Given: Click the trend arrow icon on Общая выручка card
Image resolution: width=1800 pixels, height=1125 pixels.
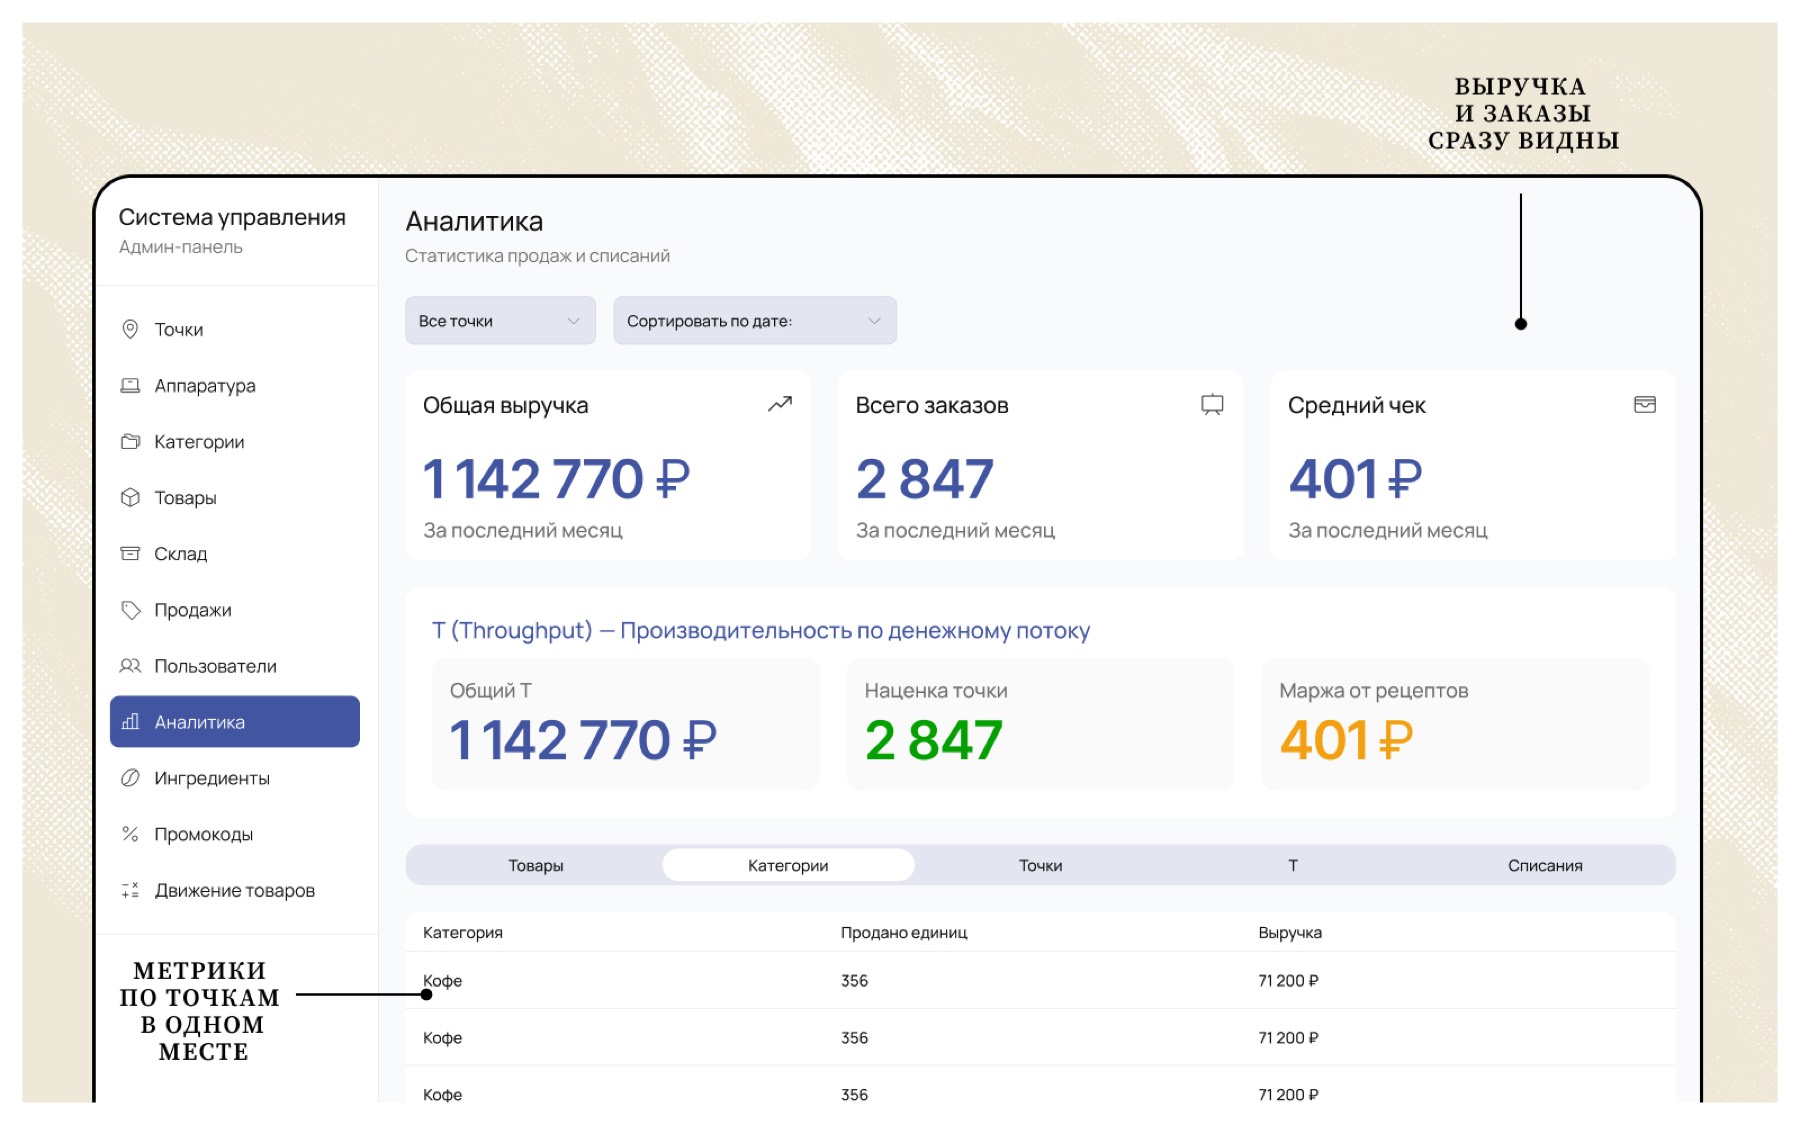Looking at the screenshot, I should pyautogui.click(x=780, y=404).
